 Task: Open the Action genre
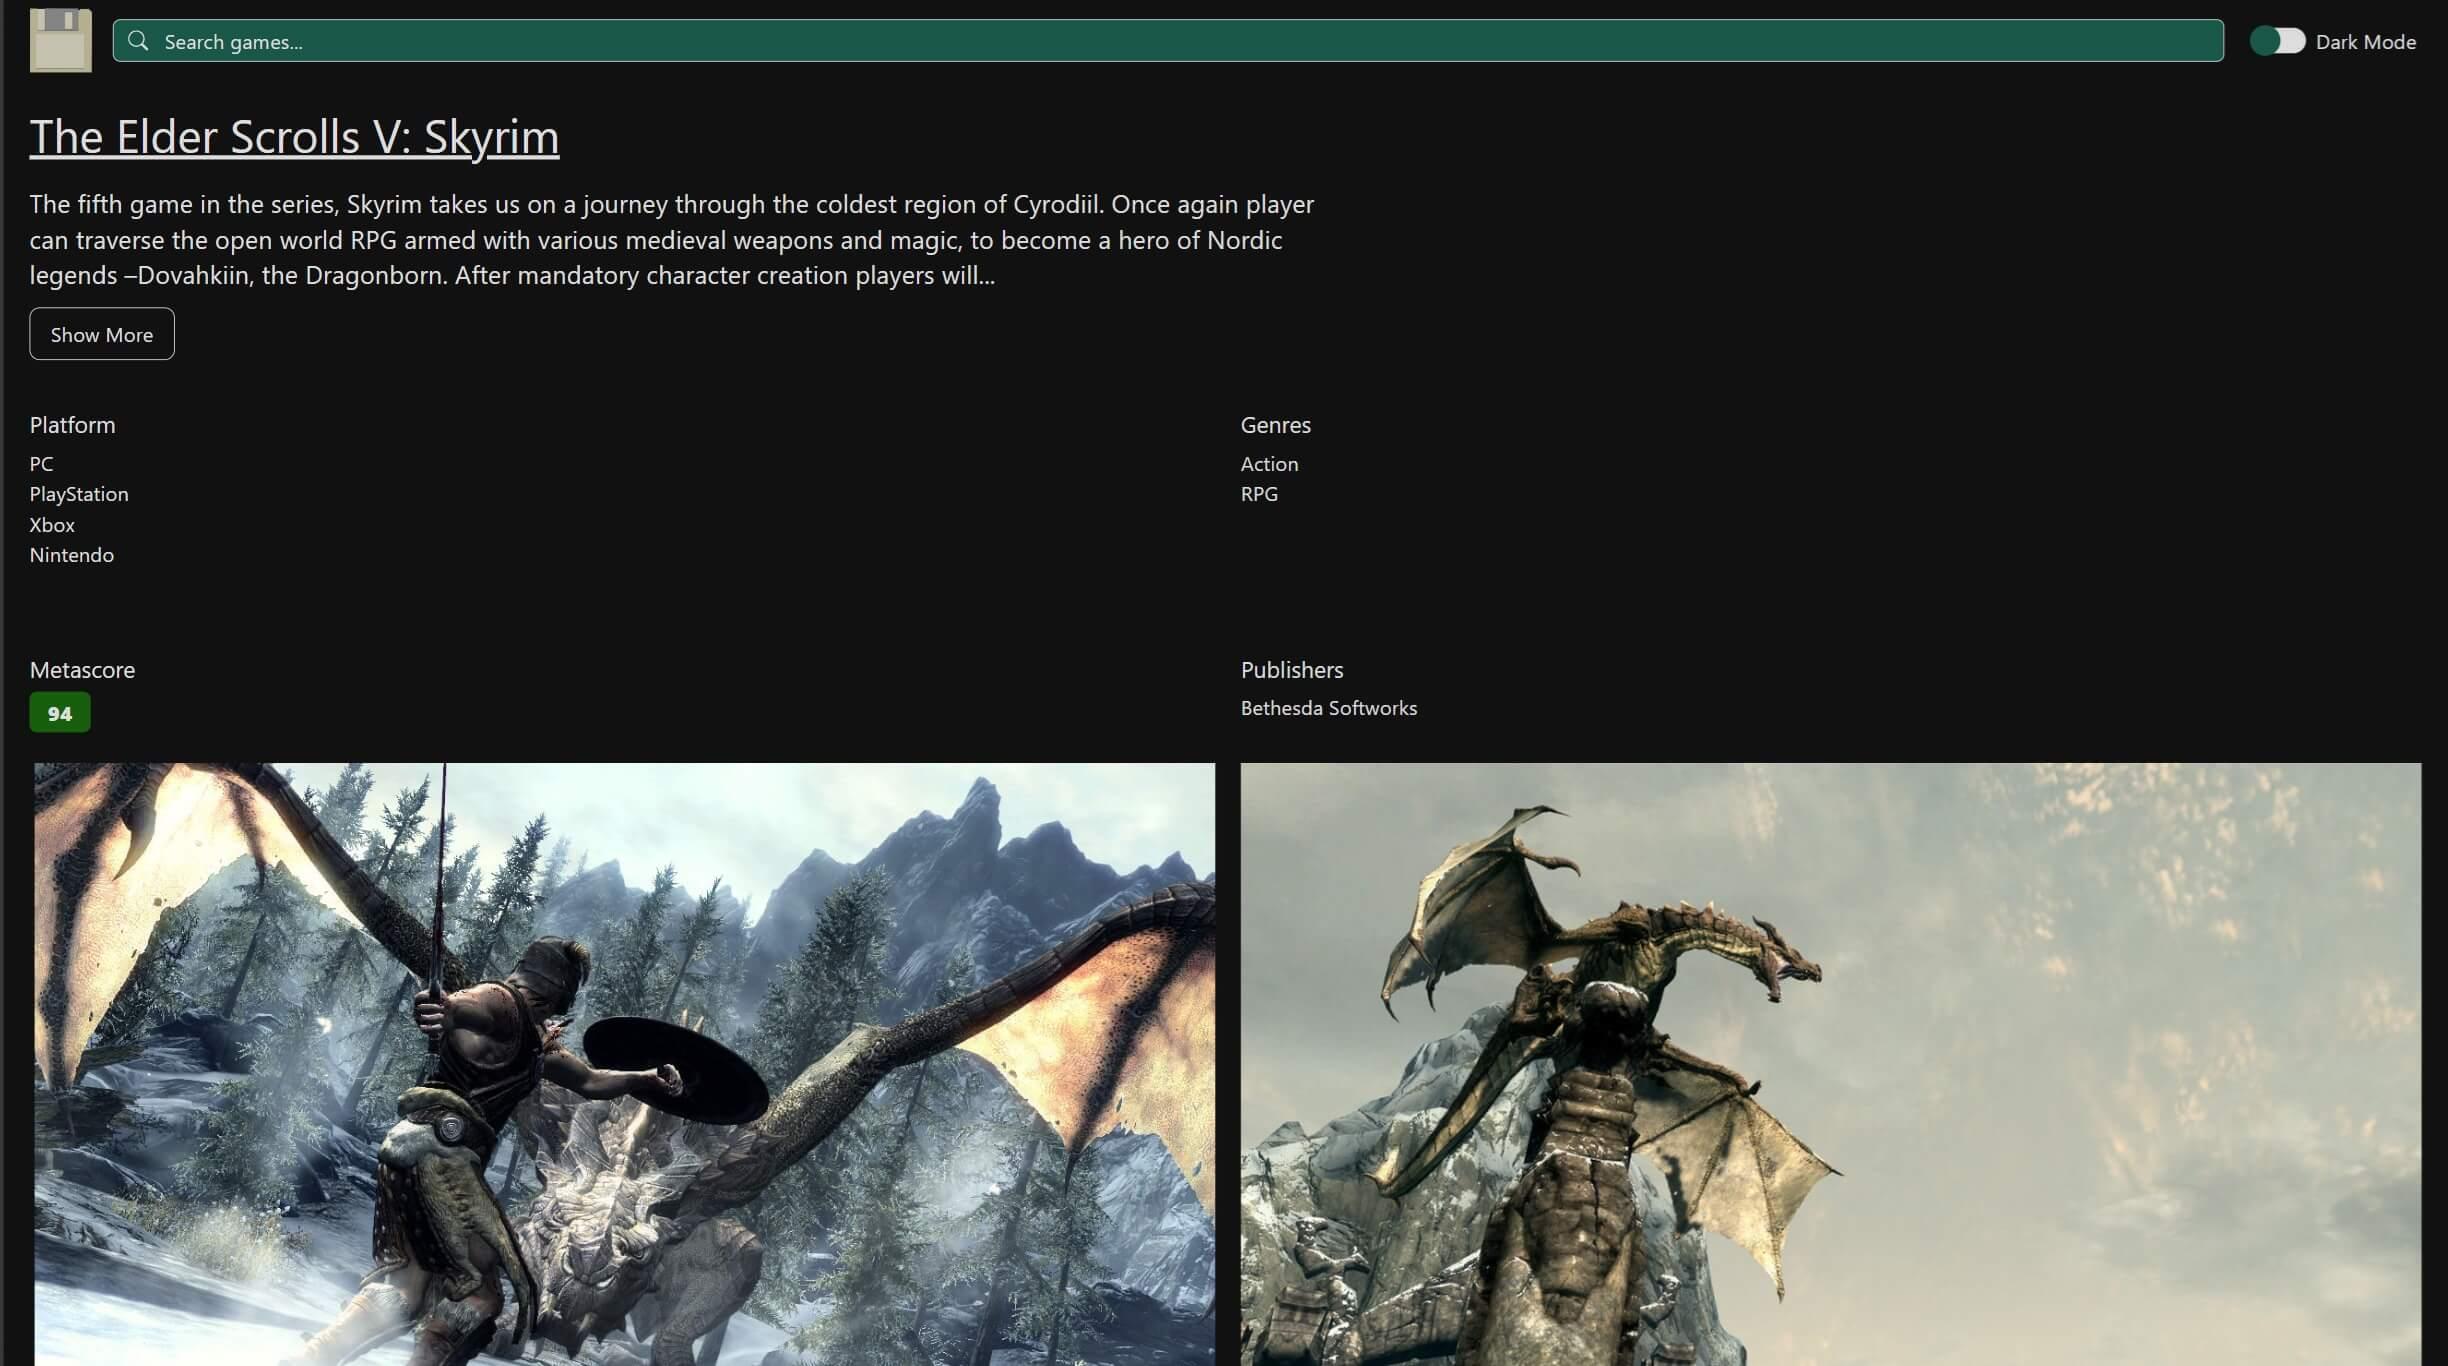pos(1268,463)
